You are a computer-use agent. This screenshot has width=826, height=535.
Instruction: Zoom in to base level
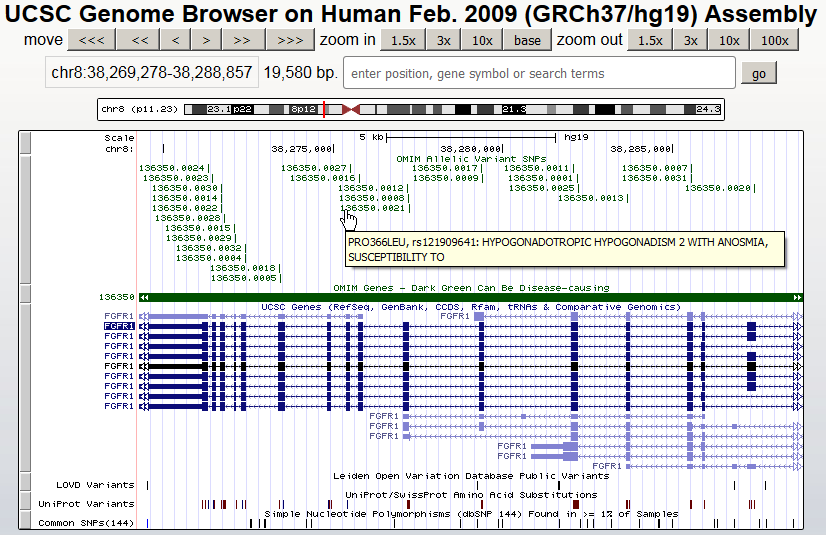coord(527,40)
